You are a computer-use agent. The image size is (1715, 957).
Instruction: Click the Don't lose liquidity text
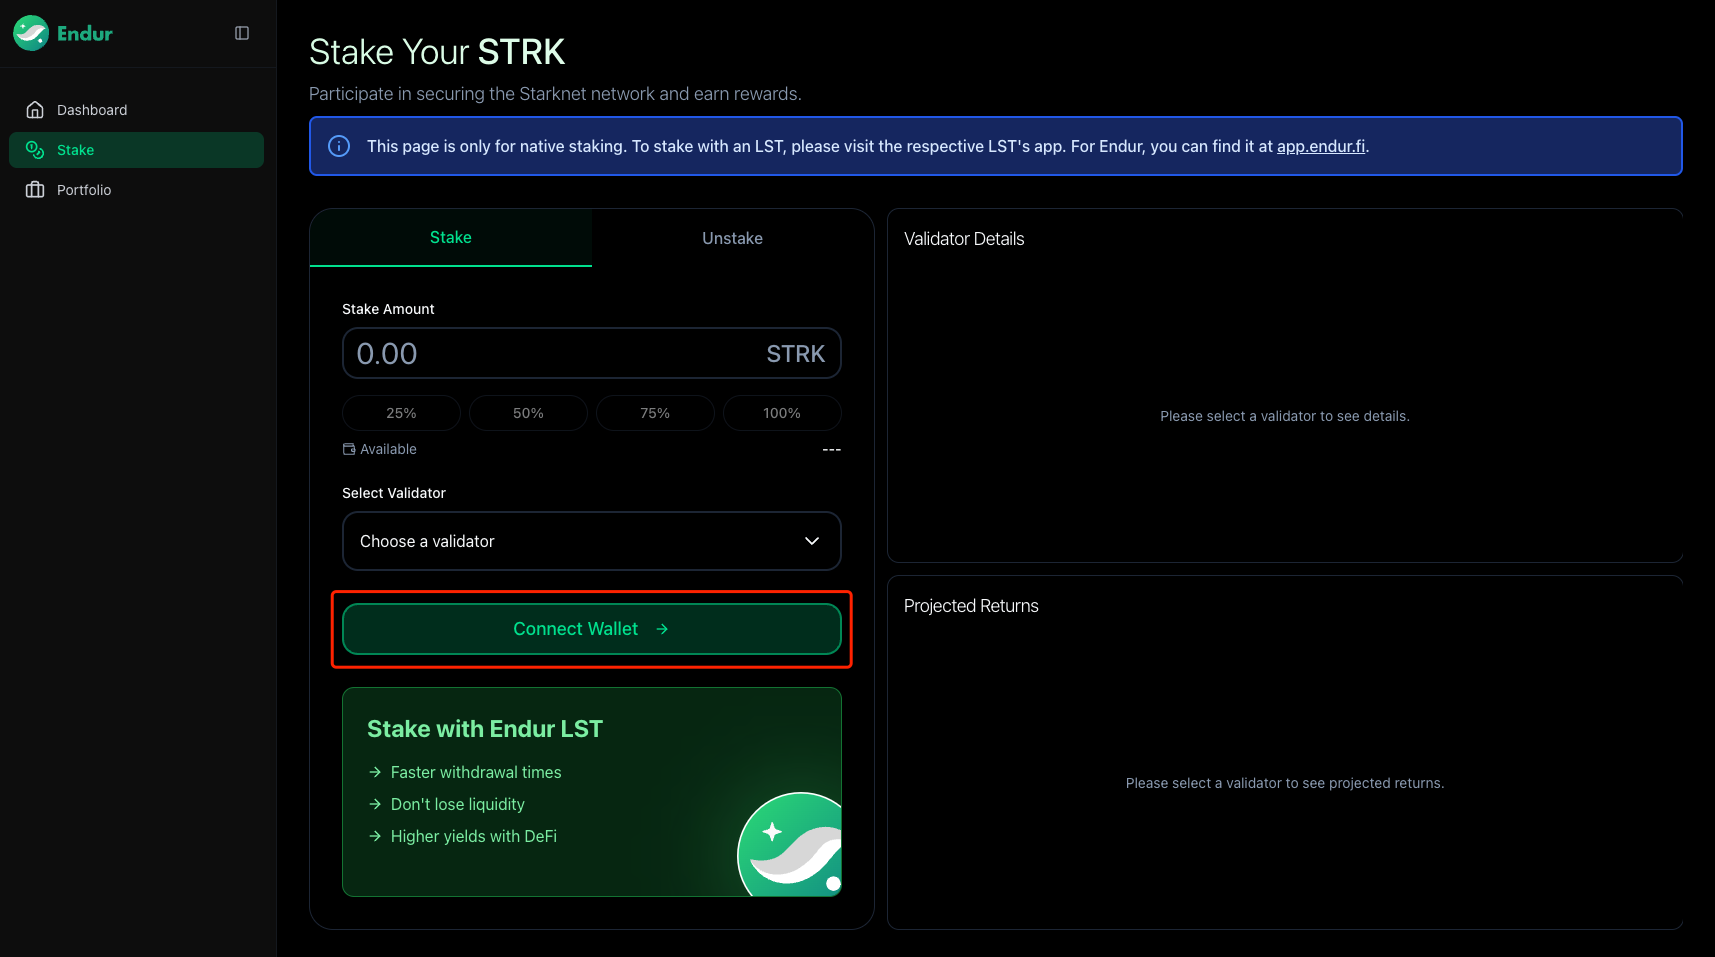[458, 804]
